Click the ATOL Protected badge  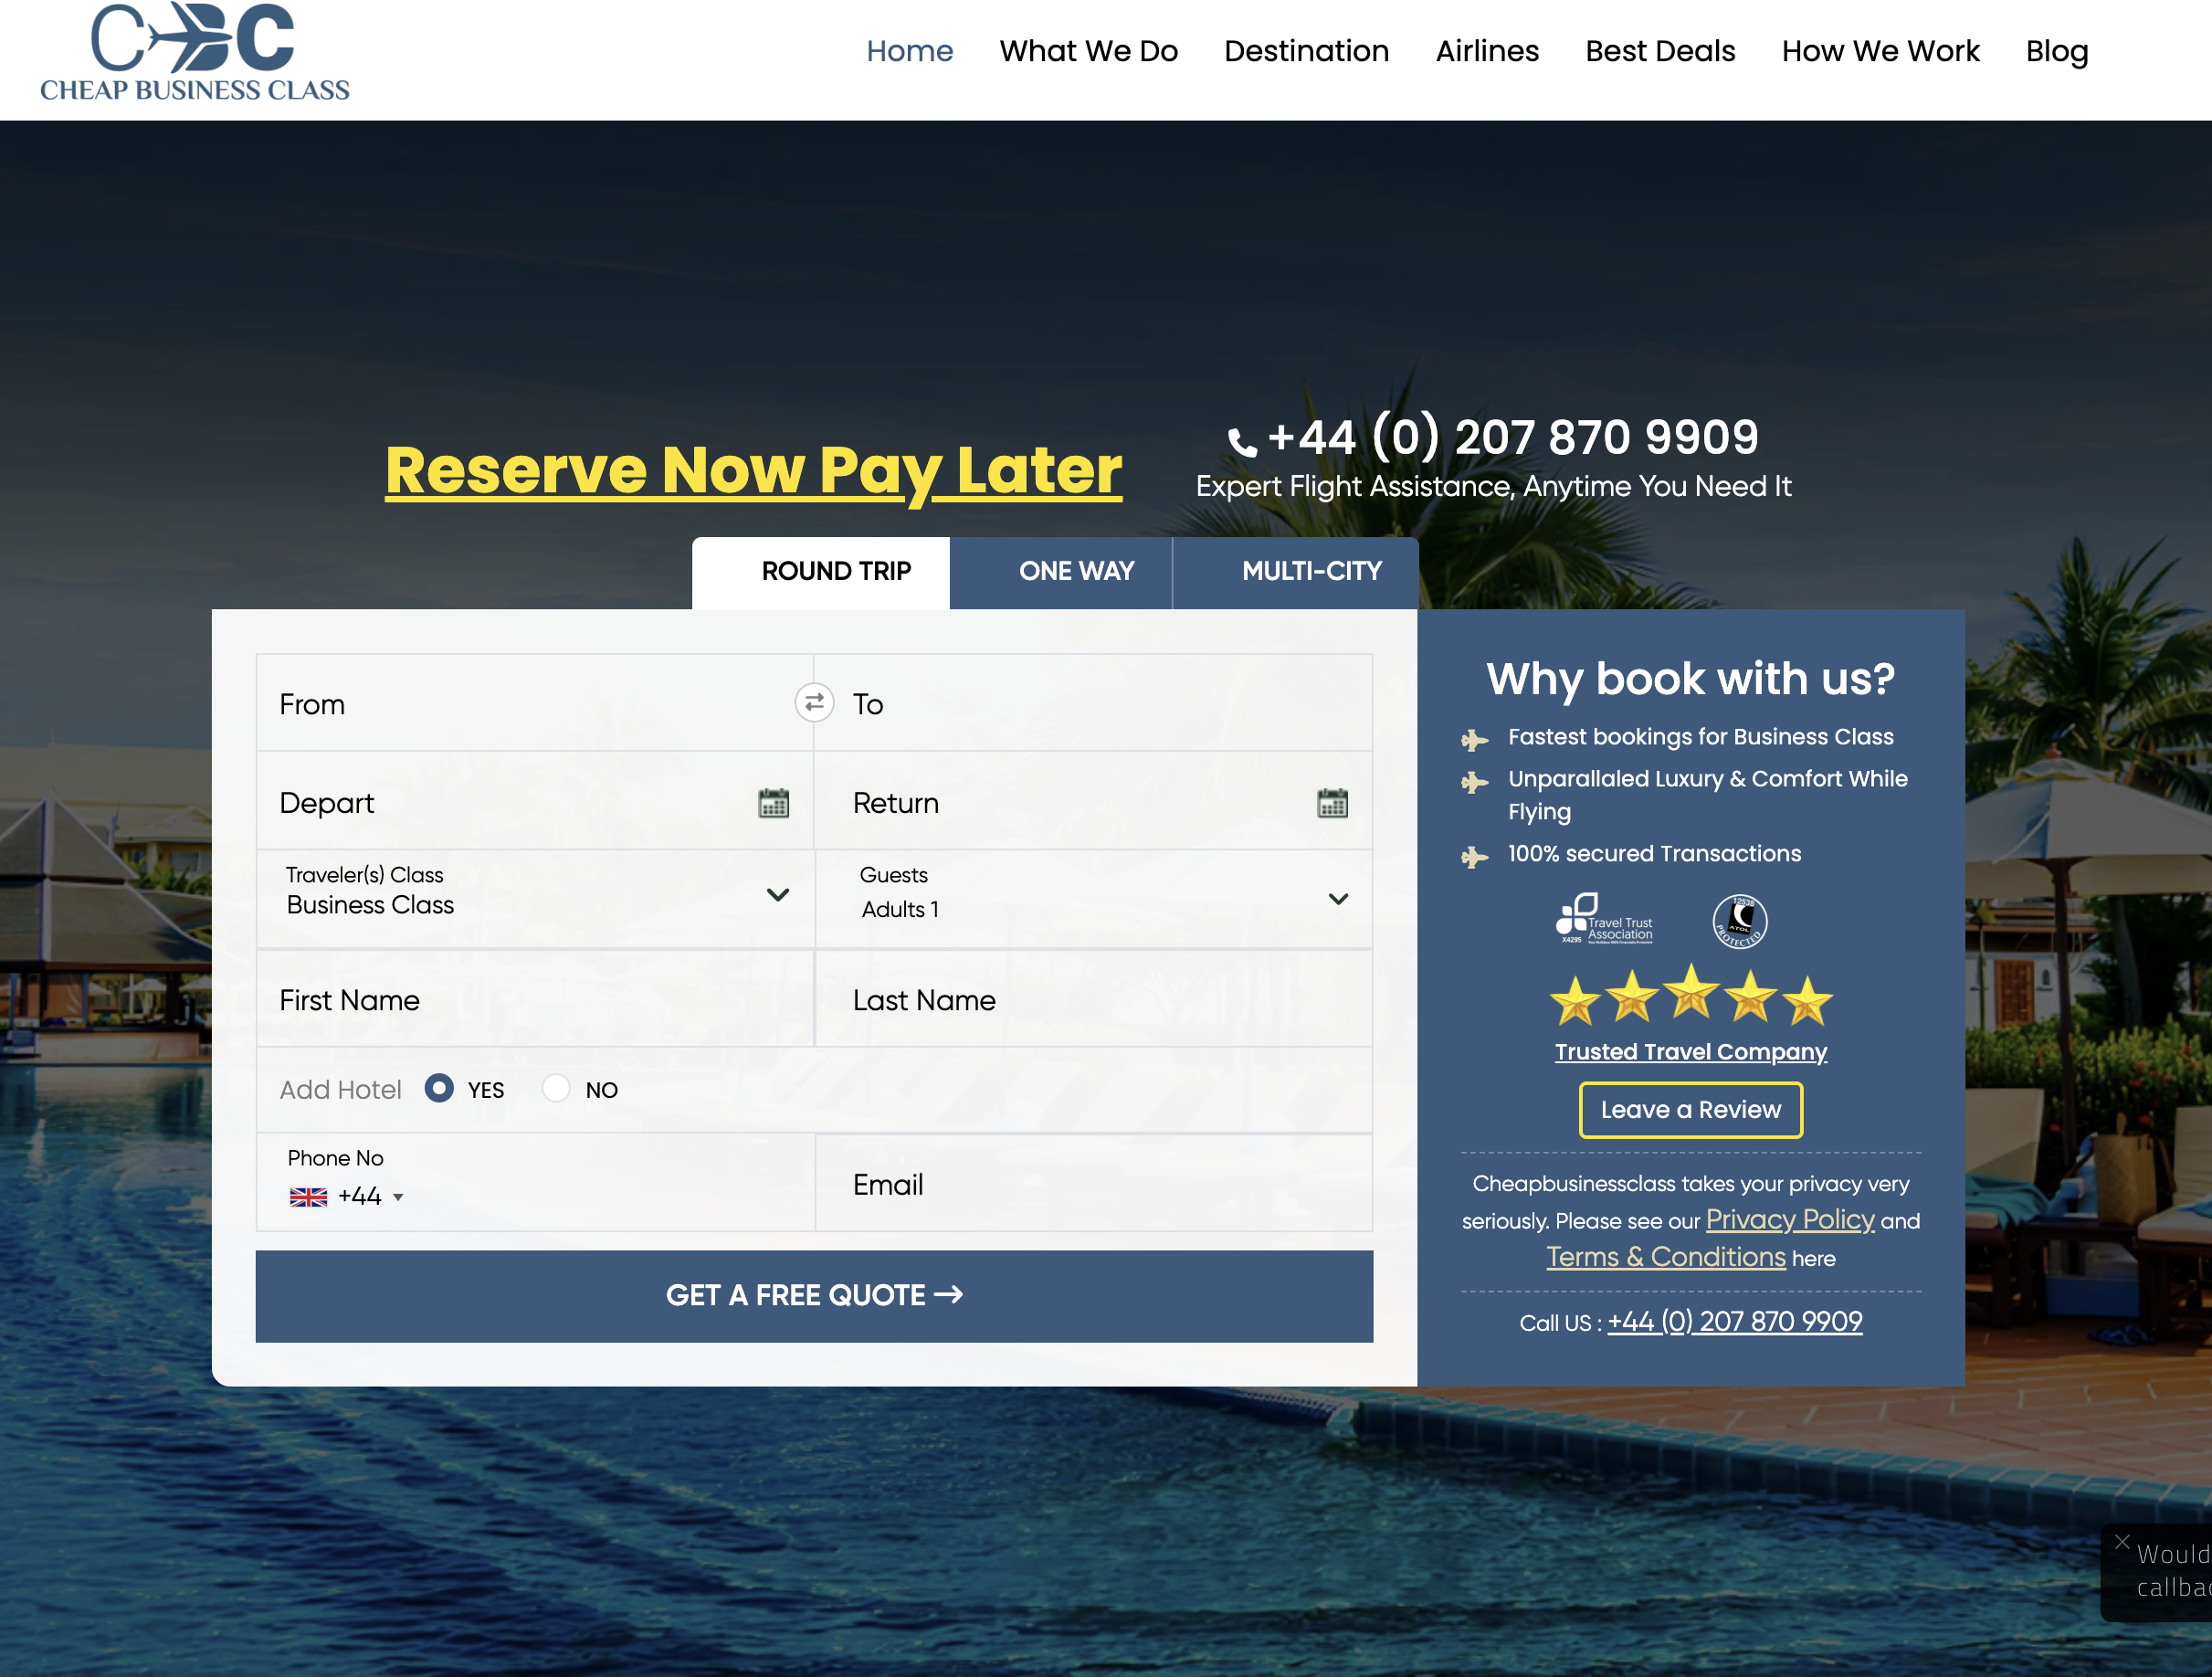(x=1739, y=919)
